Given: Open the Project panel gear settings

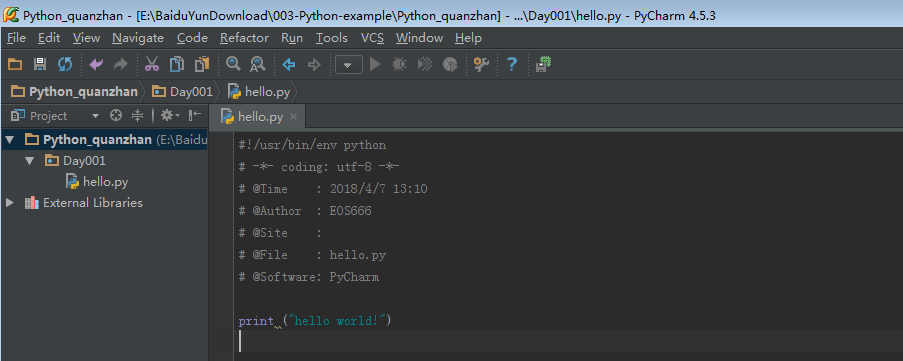Looking at the screenshot, I should click(x=170, y=116).
